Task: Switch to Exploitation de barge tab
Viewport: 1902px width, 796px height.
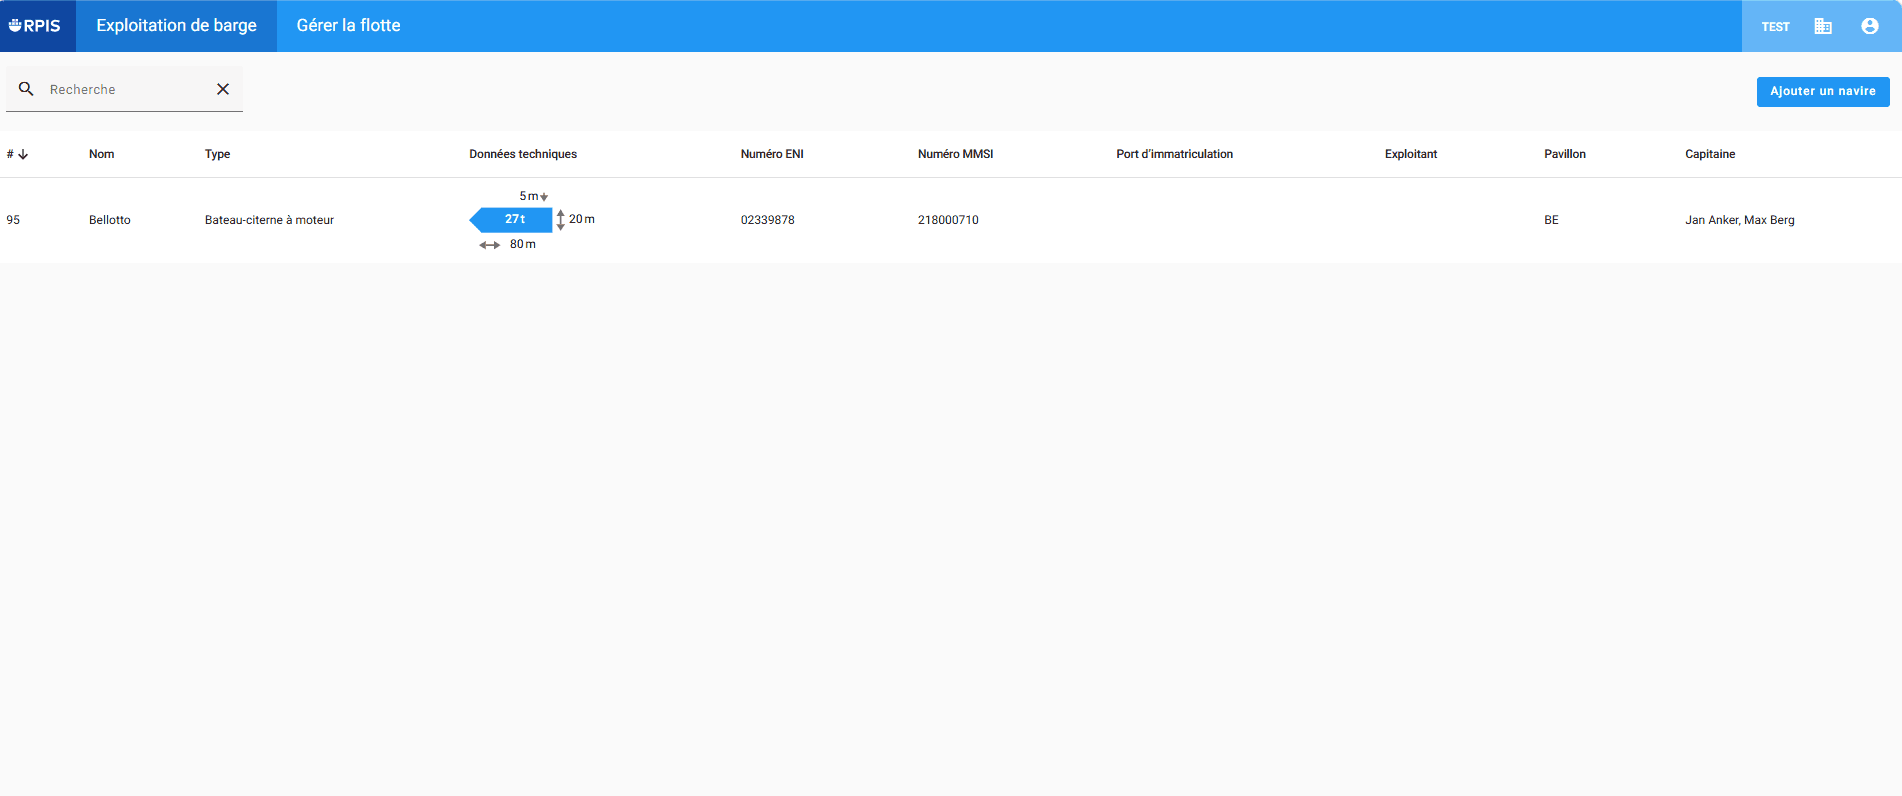Action: pos(176,26)
